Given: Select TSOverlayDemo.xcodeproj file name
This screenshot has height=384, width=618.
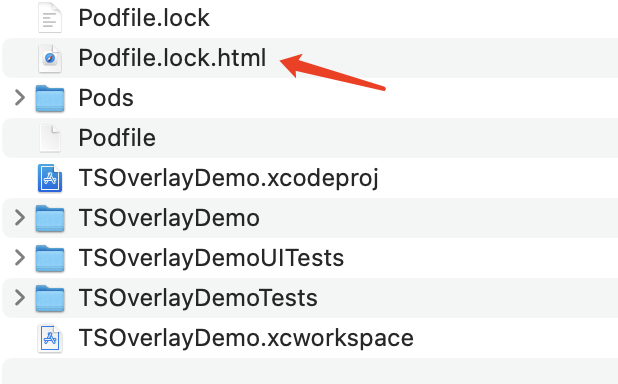Looking at the screenshot, I should [x=229, y=178].
